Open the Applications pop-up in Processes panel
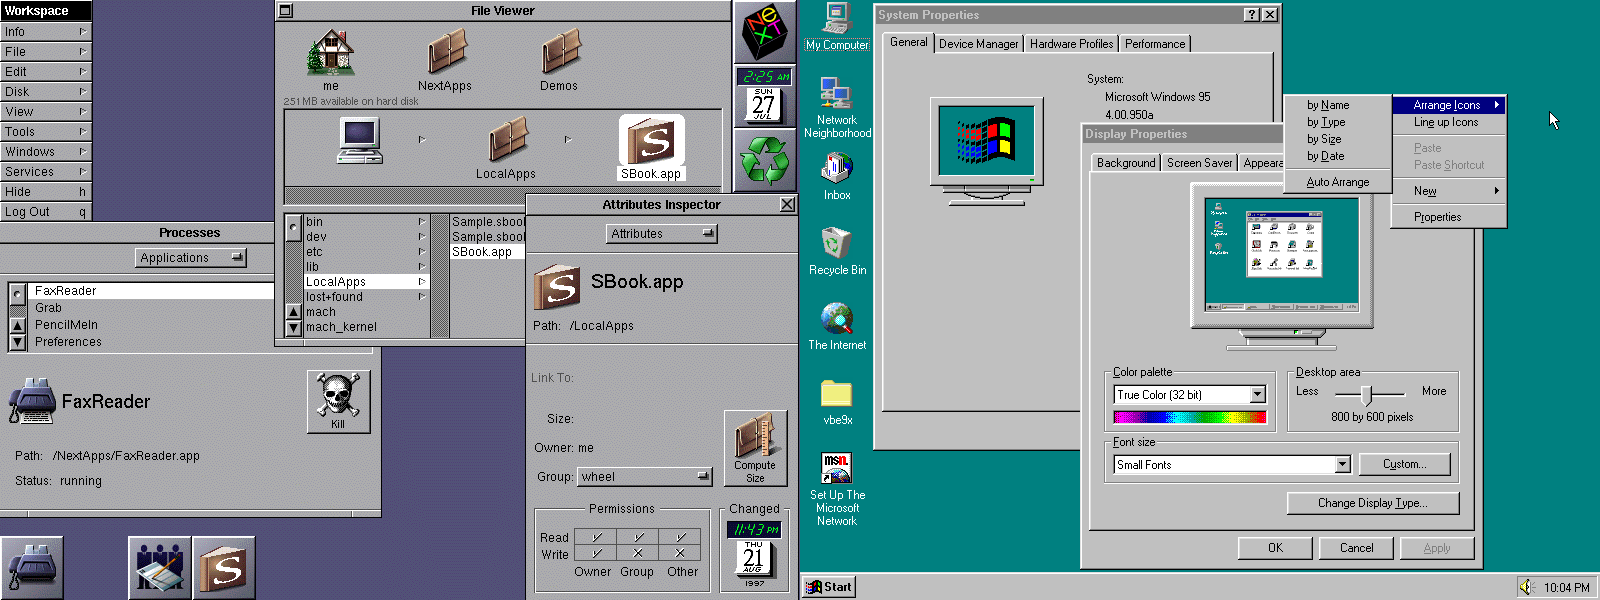The height and width of the screenshot is (600, 1600). pyautogui.click(x=191, y=258)
